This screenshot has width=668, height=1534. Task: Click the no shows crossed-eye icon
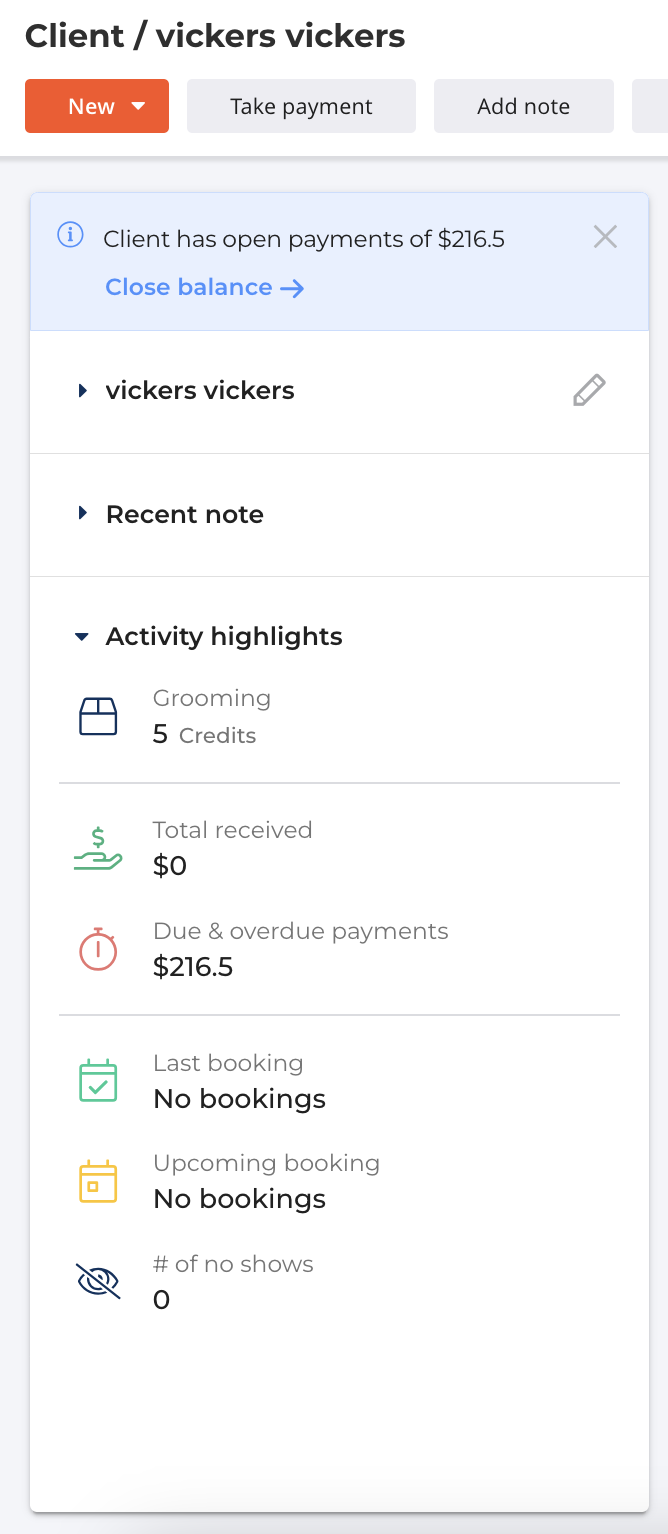coord(98,1281)
